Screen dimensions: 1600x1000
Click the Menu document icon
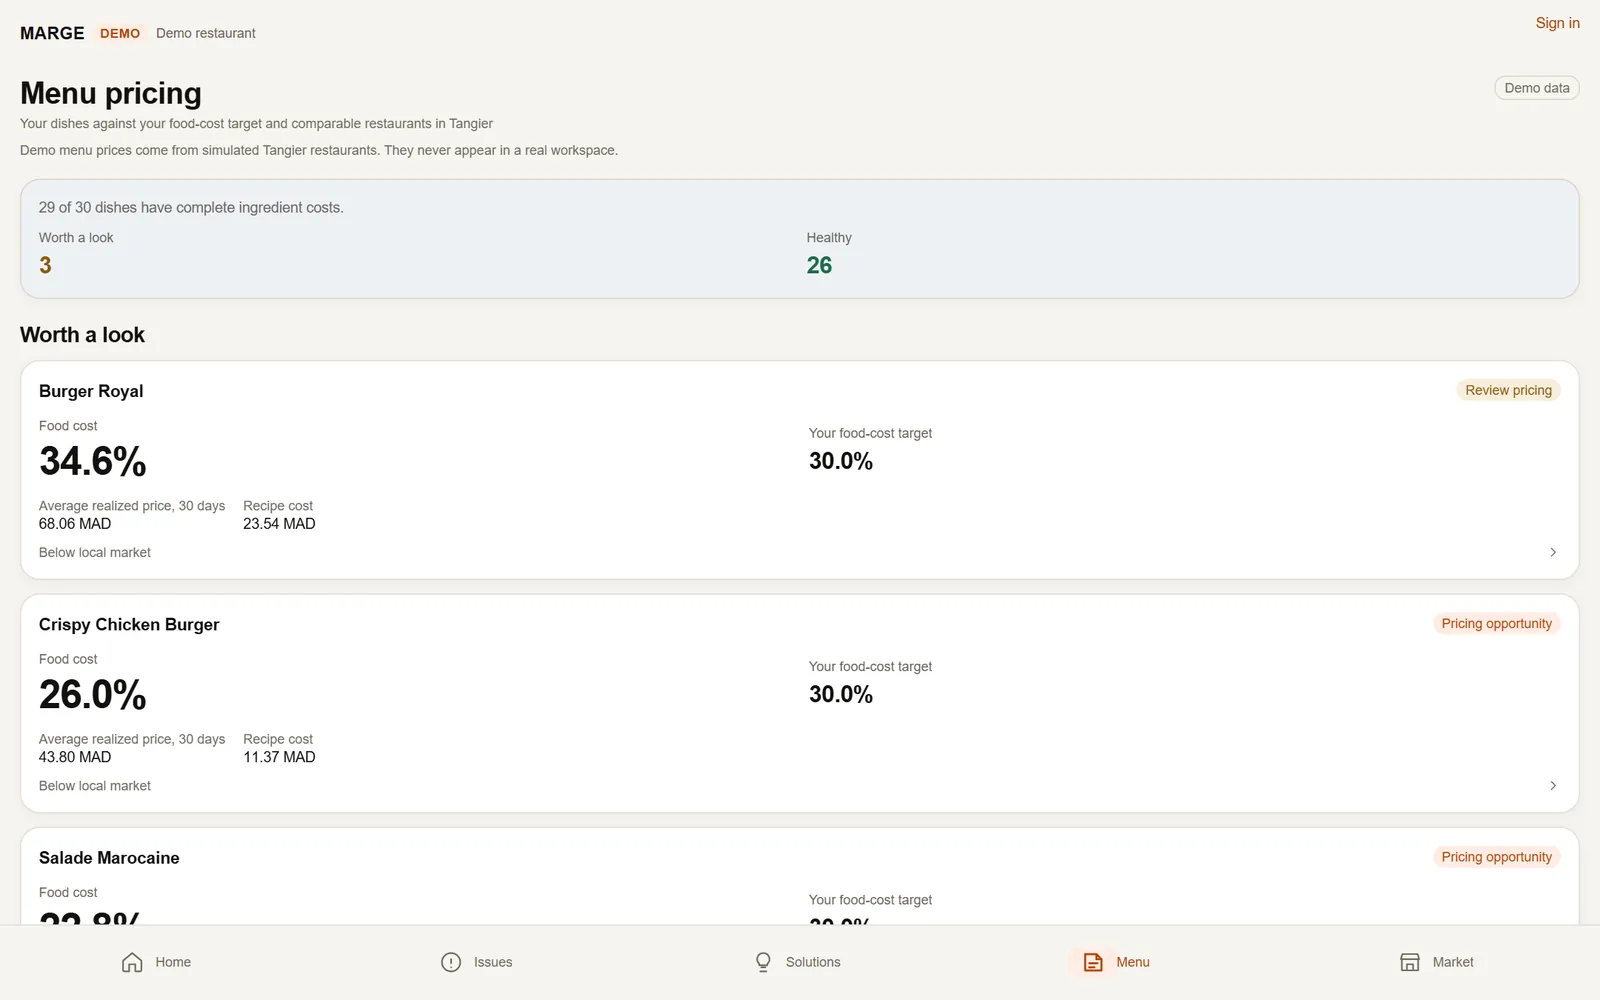[x=1093, y=962]
